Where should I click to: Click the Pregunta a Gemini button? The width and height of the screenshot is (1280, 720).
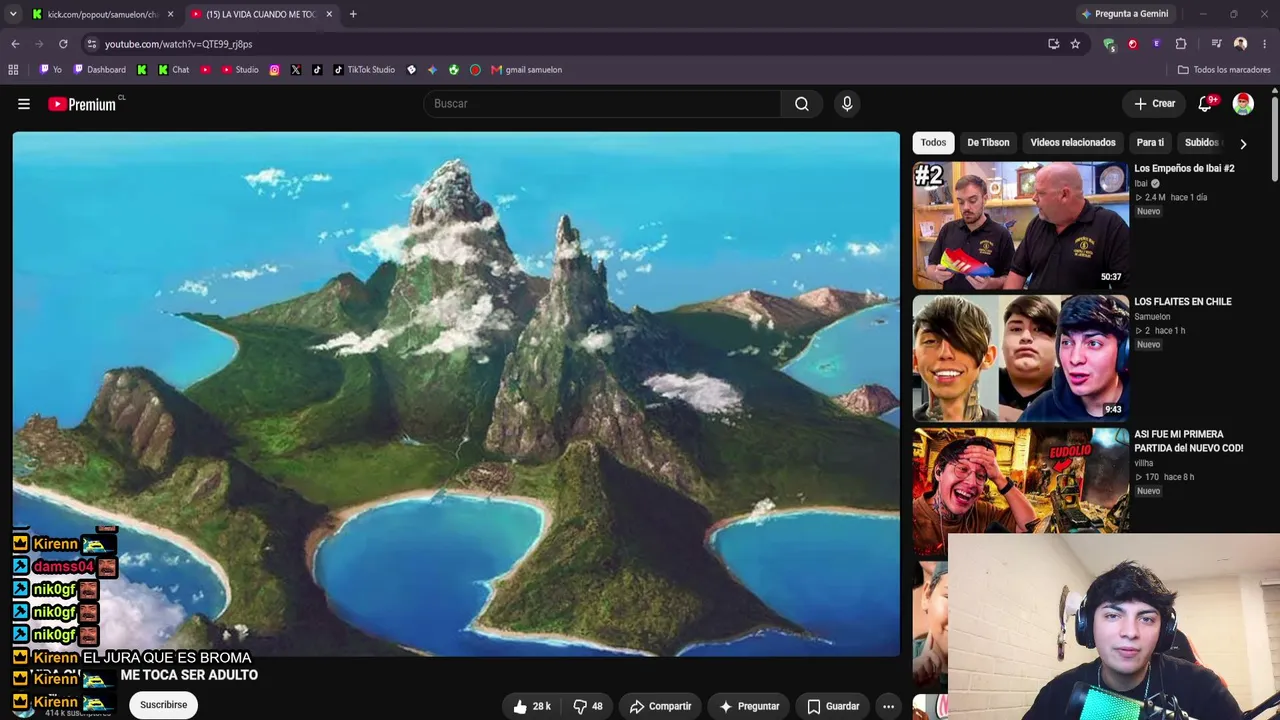[x=1124, y=14]
